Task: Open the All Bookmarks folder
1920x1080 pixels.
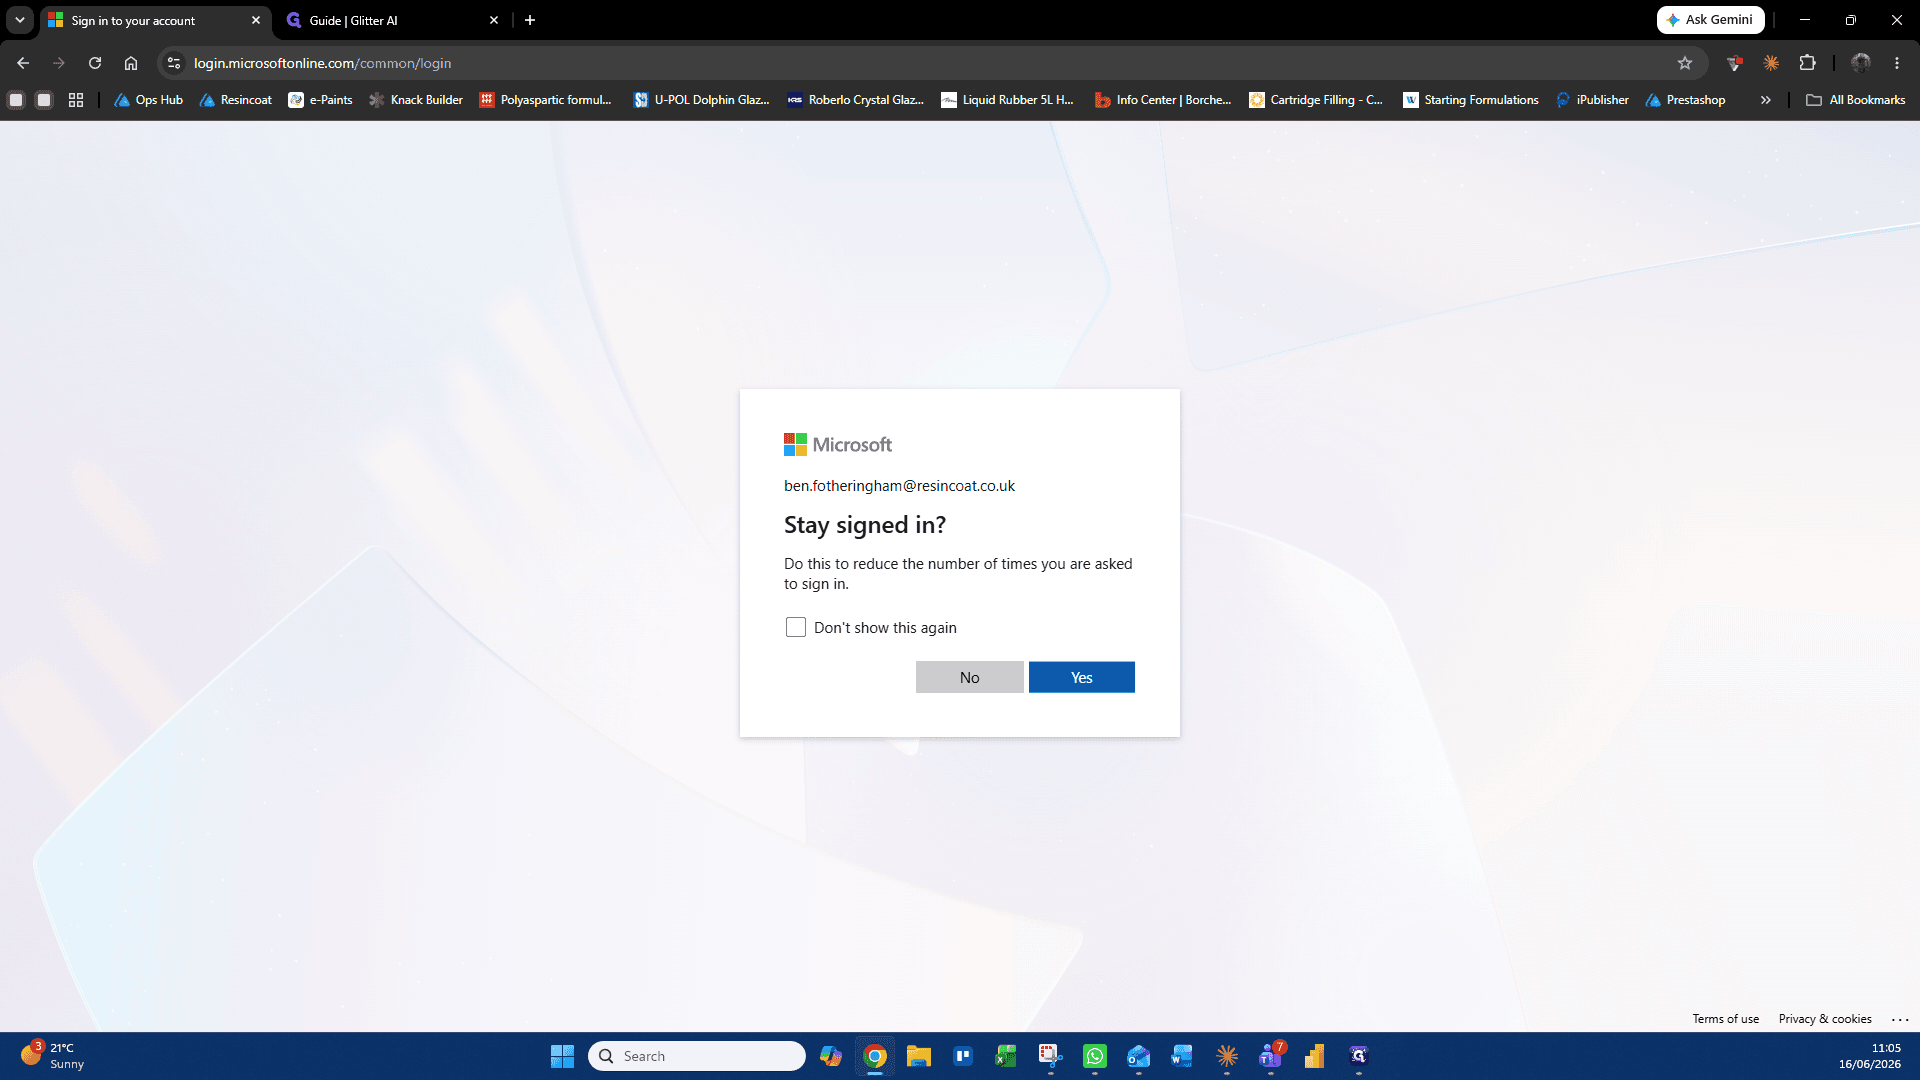Action: [1855, 100]
